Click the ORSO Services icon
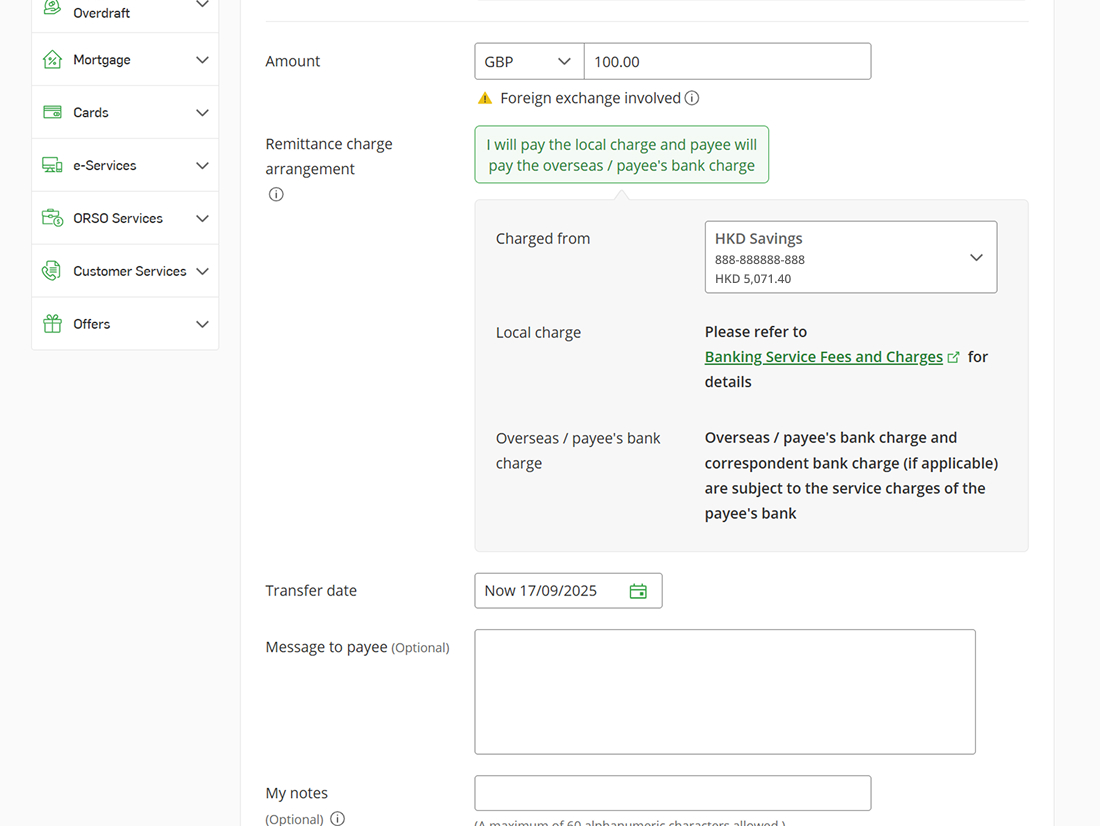This screenshot has width=1100, height=826. pos(52,217)
